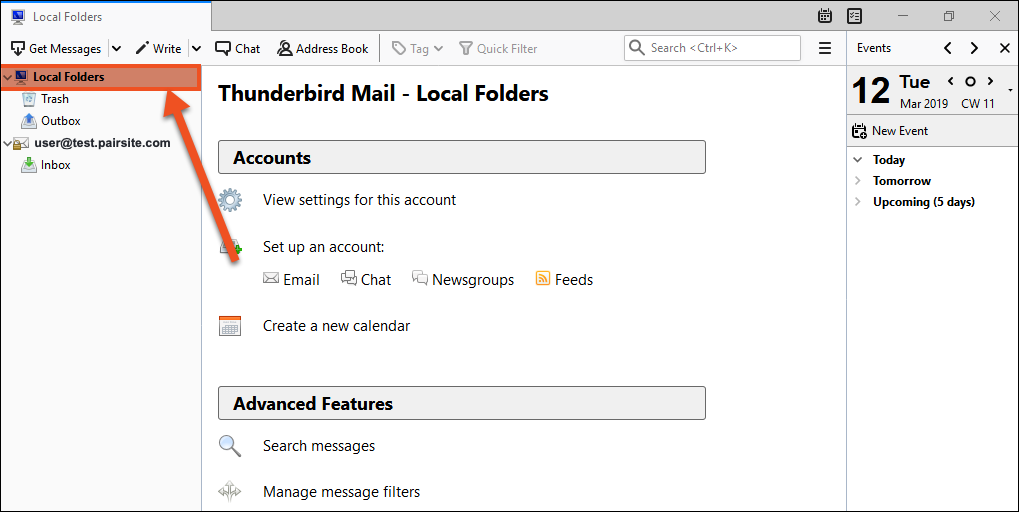Set up a new Email account
The height and width of the screenshot is (512, 1019).
[x=291, y=279]
